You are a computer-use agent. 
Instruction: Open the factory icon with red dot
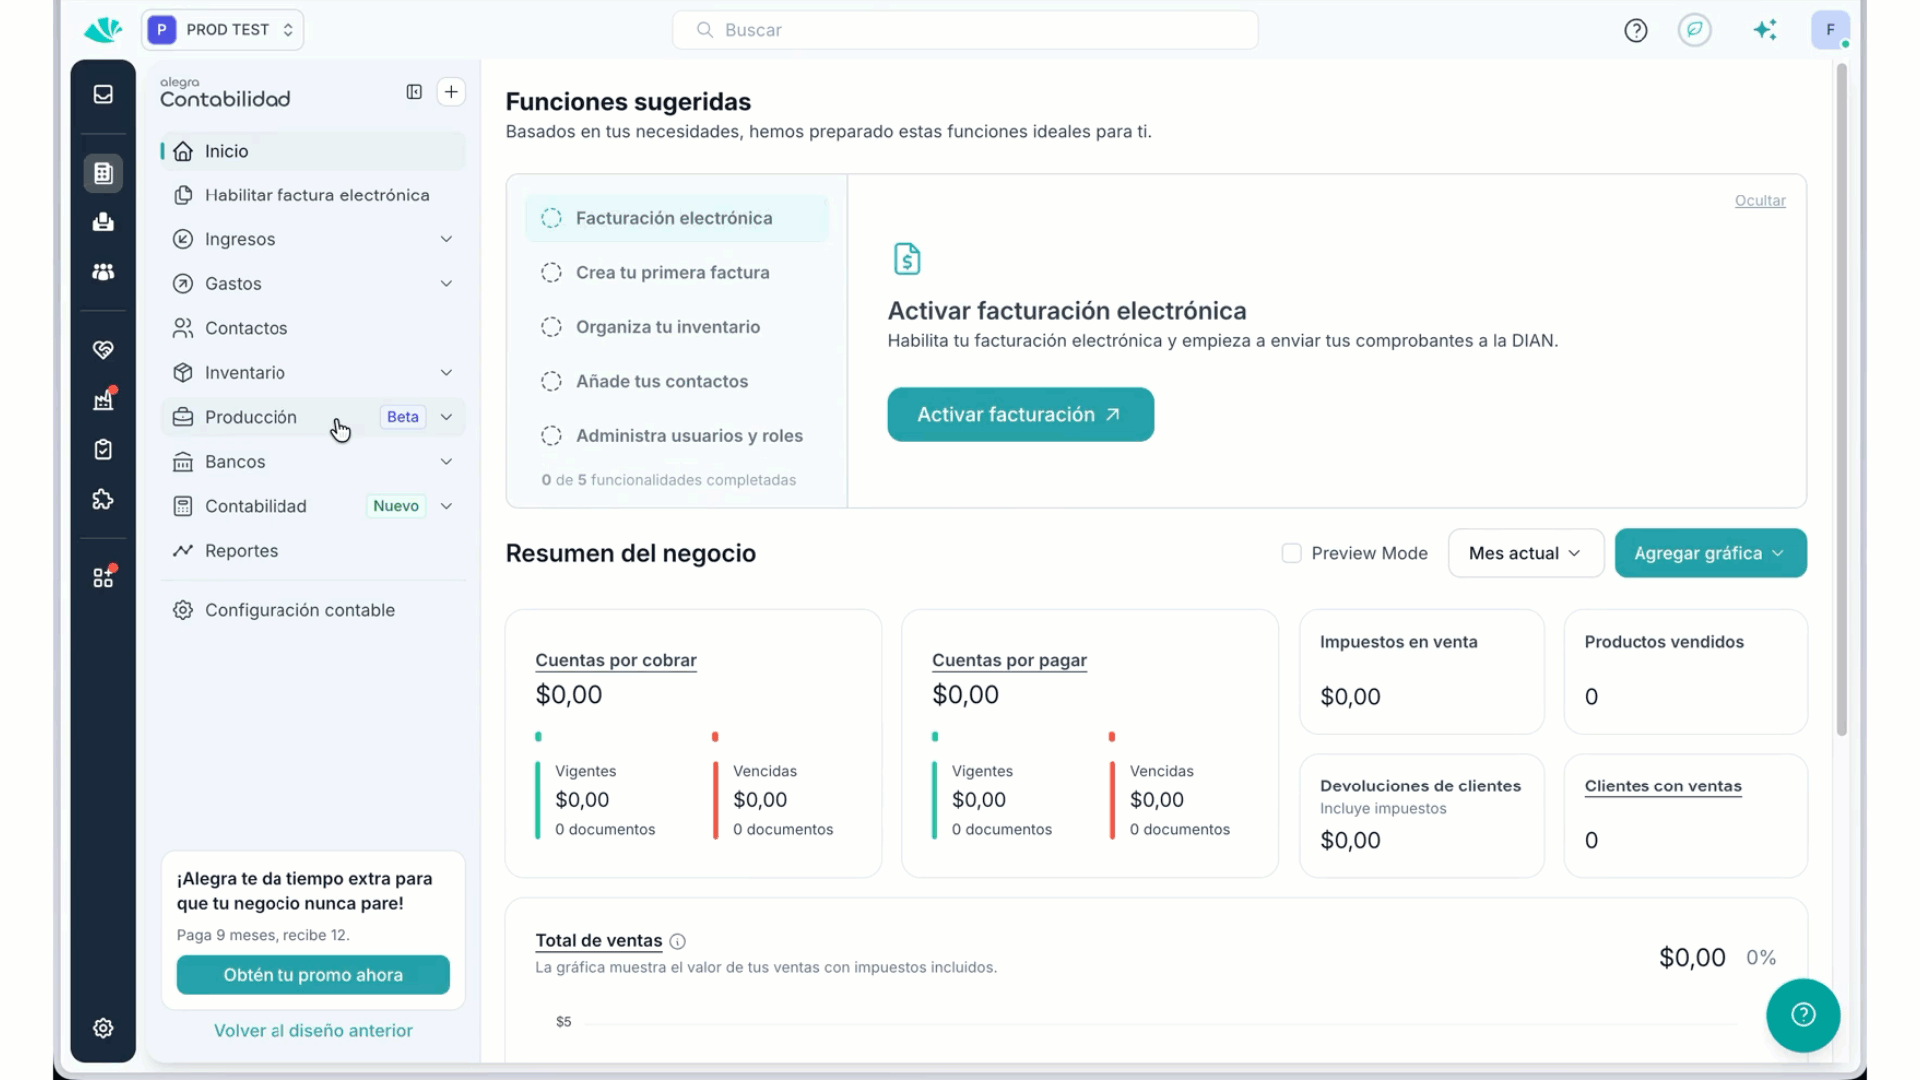tap(103, 400)
